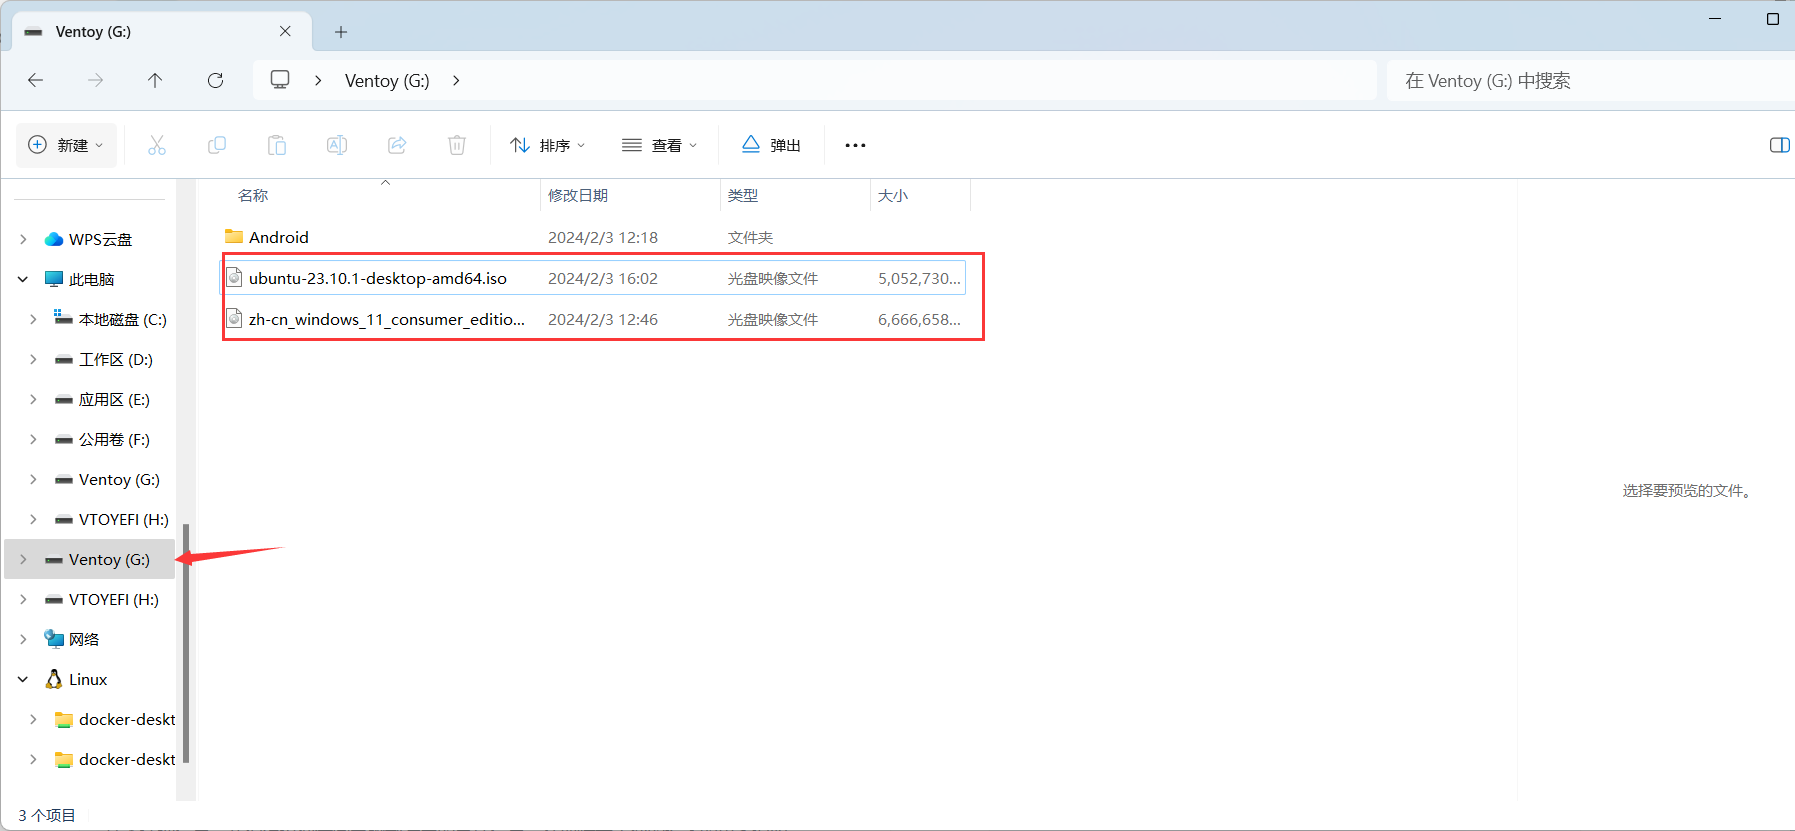
Task: Click the ubuntu ISO file icon
Action: click(x=234, y=277)
